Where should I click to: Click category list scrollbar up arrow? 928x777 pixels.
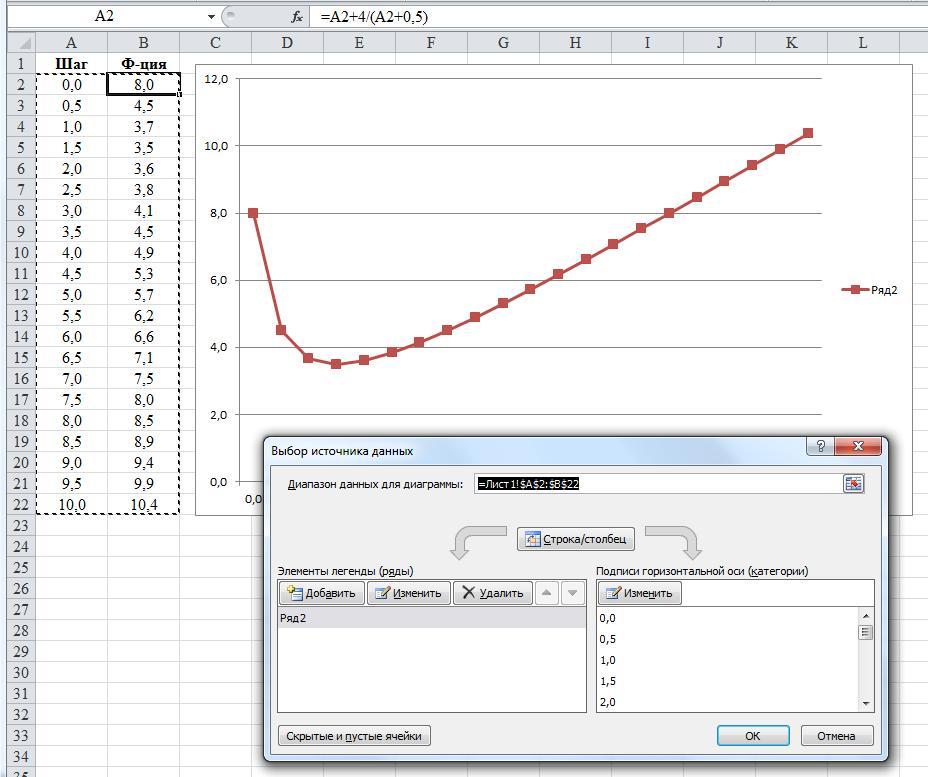tap(866, 616)
